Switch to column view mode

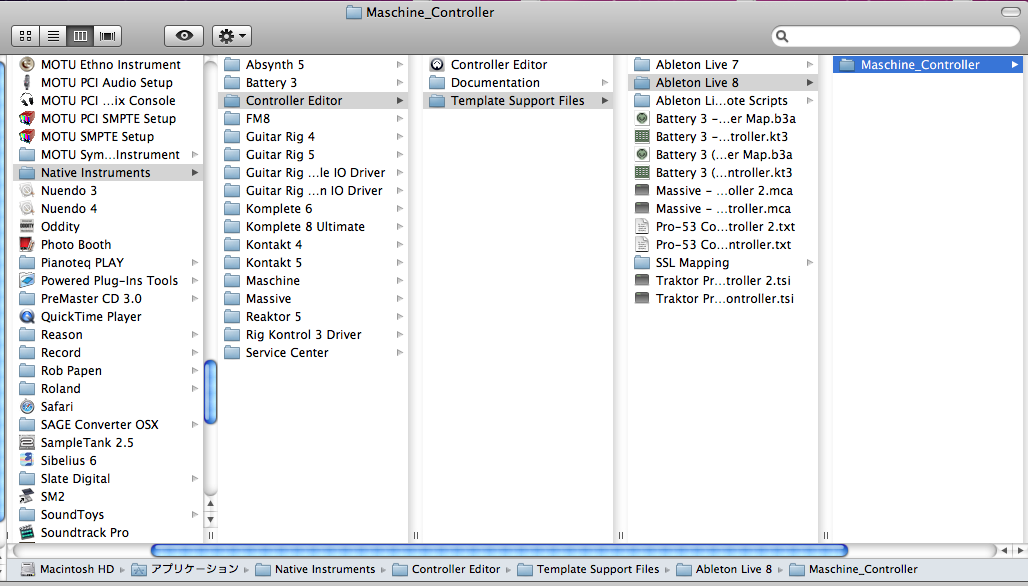point(80,36)
